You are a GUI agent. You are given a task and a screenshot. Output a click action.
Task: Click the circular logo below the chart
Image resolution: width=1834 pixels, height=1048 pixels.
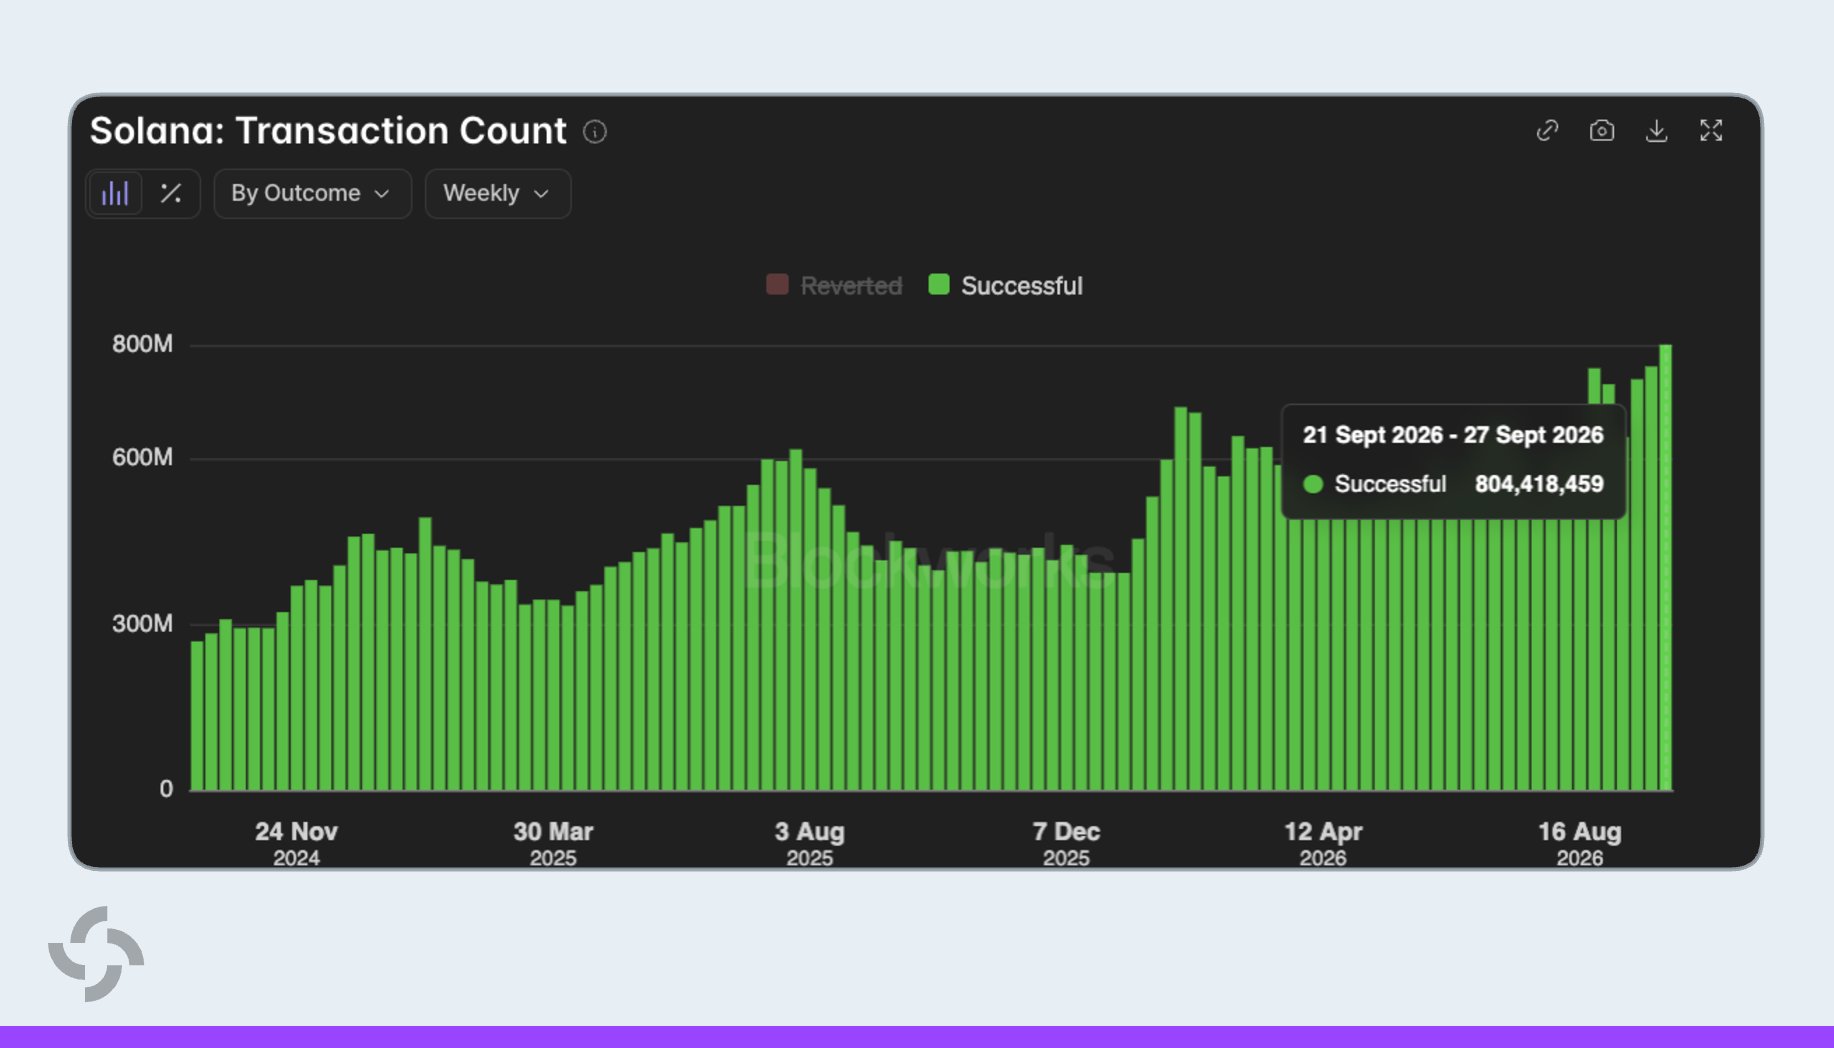(96, 954)
